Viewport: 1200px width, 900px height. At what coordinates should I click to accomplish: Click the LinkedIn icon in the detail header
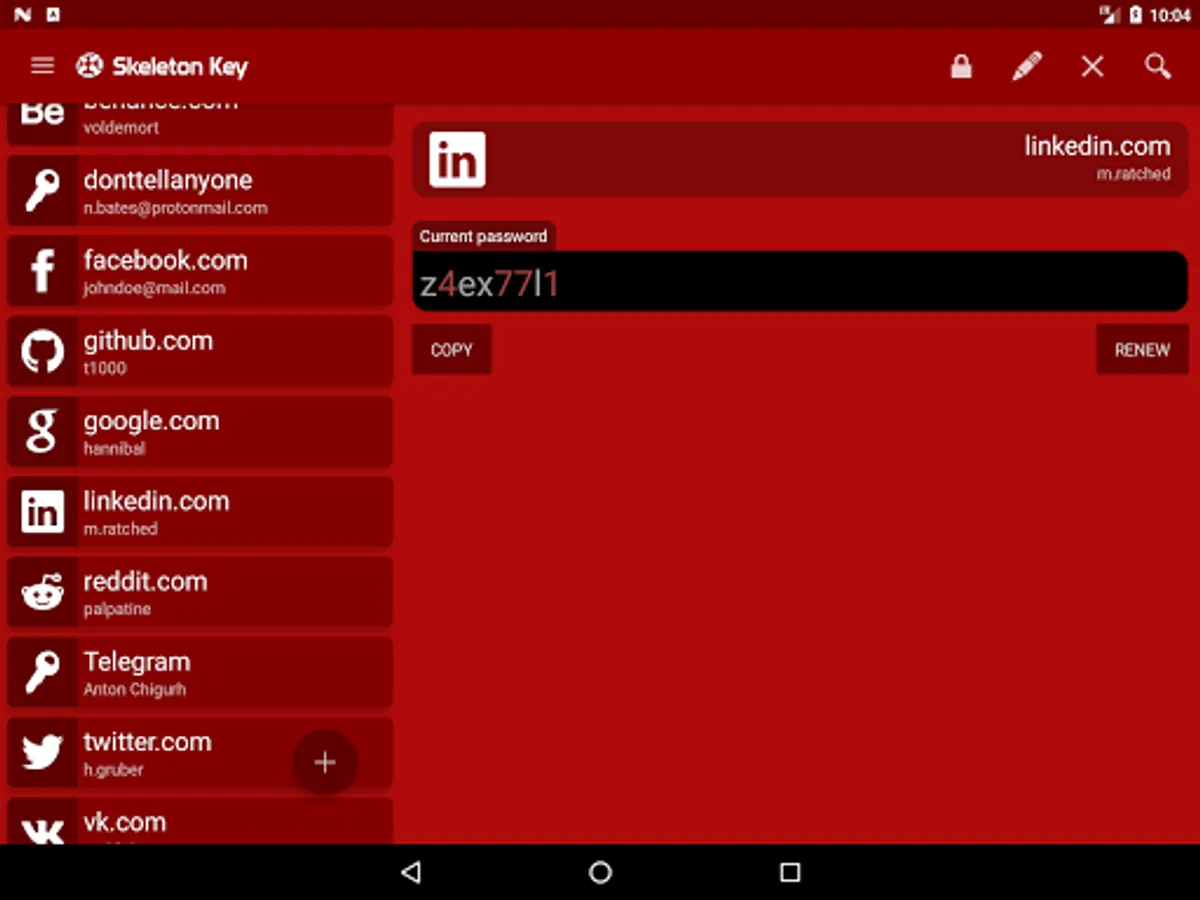pyautogui.click(x=457, y=158)
